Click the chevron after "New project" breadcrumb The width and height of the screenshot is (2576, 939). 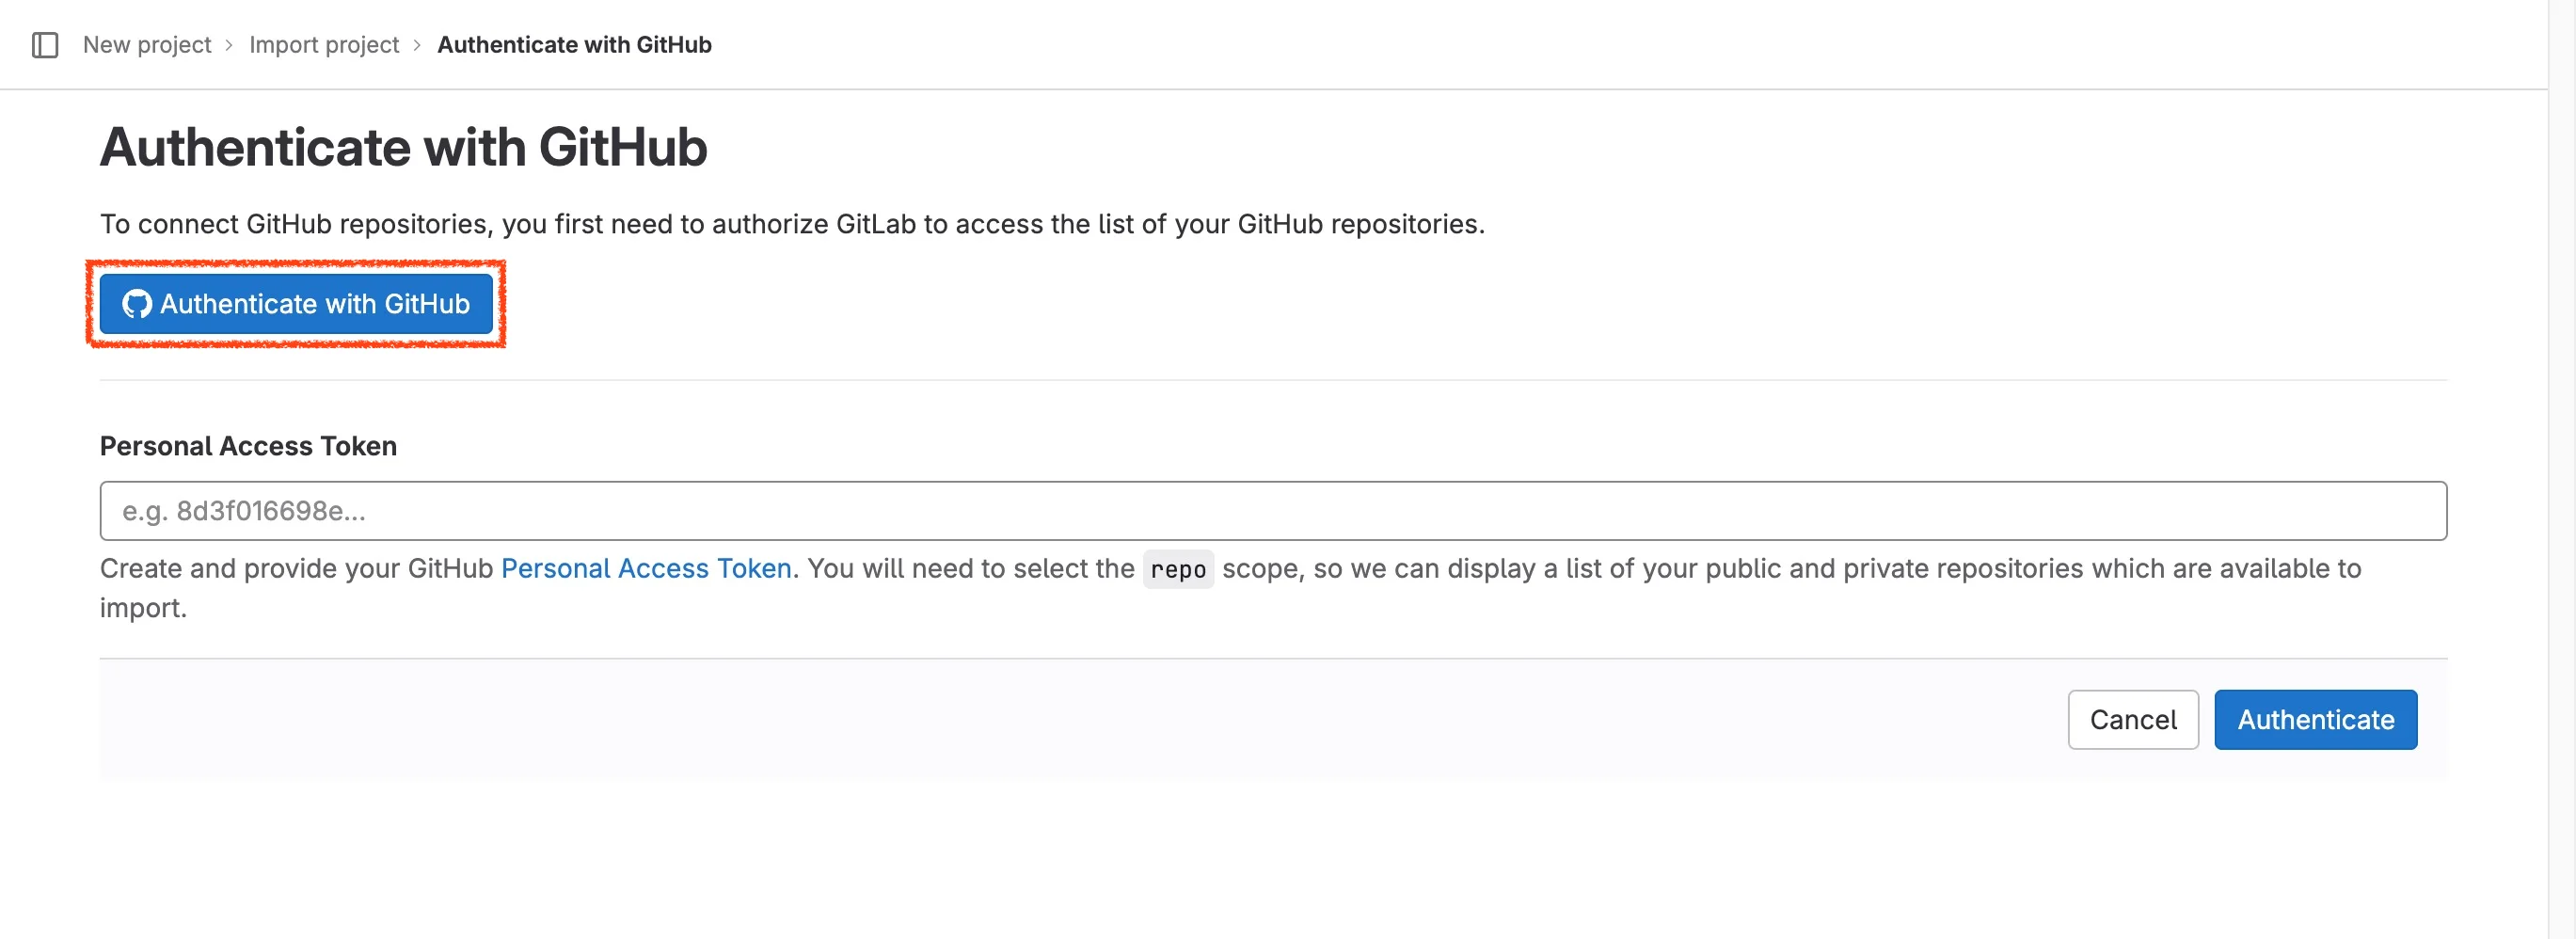point(229,45)
